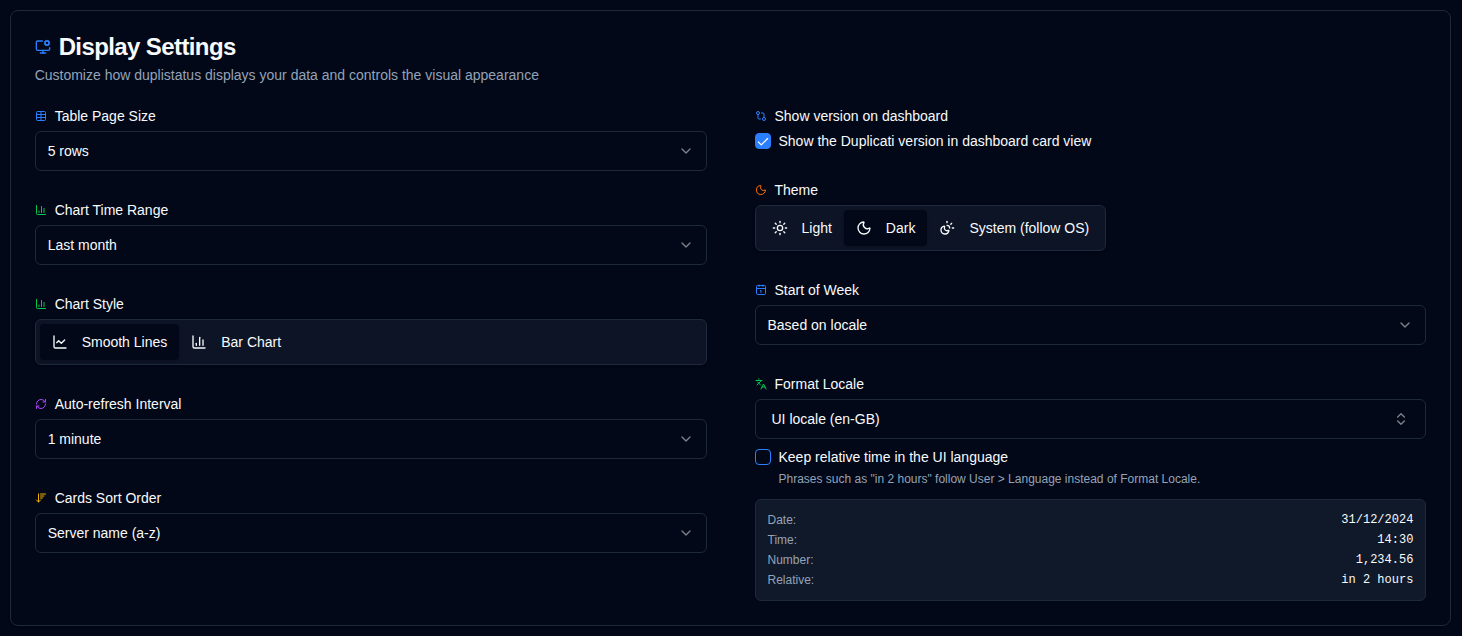1462x636 pixels.
Task: Click the line chart icon in Smooth Lines
Action: (x=60, y=342)
